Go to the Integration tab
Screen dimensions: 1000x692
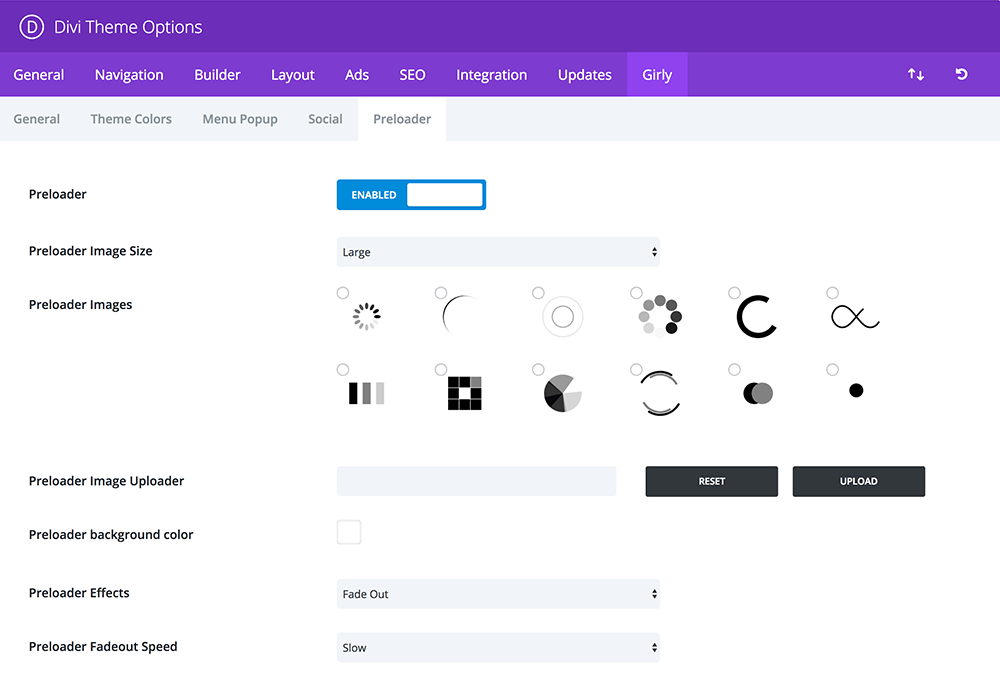(492, 75)
